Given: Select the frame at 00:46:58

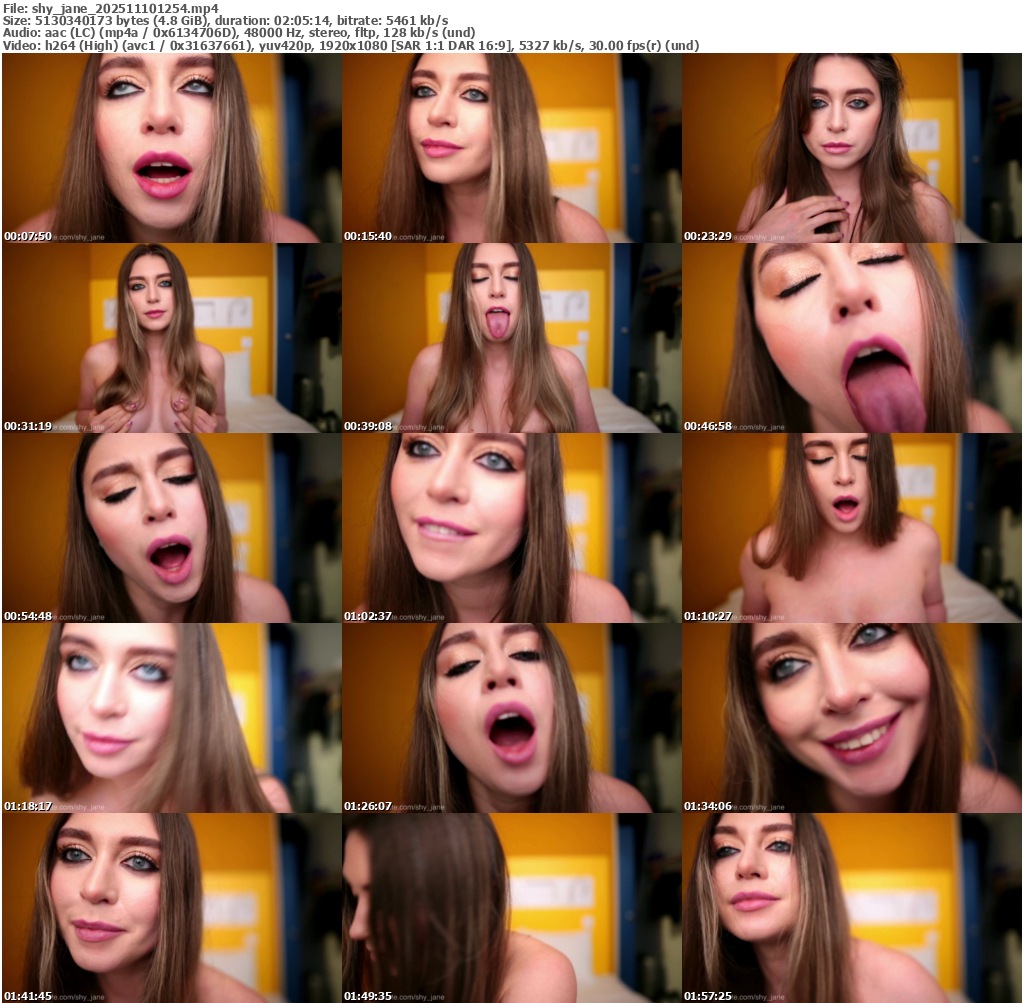Looking at the screenshot, I should coord(851,338).
